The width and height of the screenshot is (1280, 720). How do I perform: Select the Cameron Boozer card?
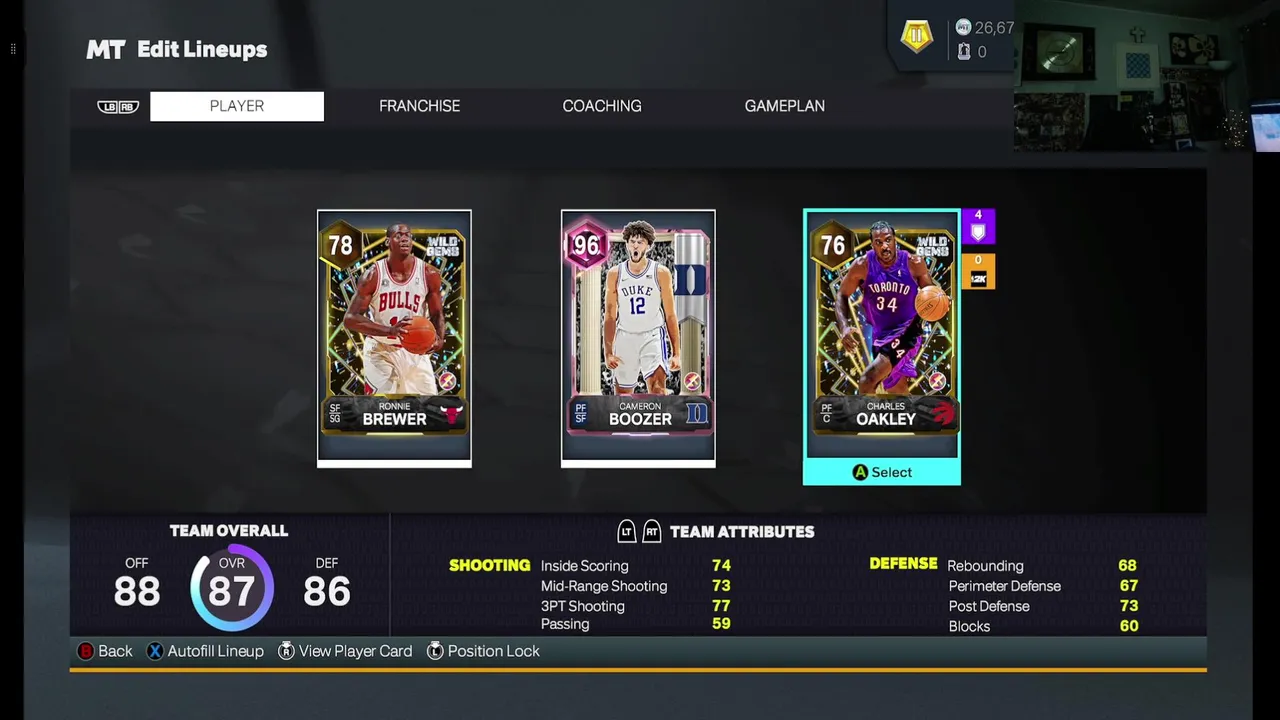[x=638, y=338]
